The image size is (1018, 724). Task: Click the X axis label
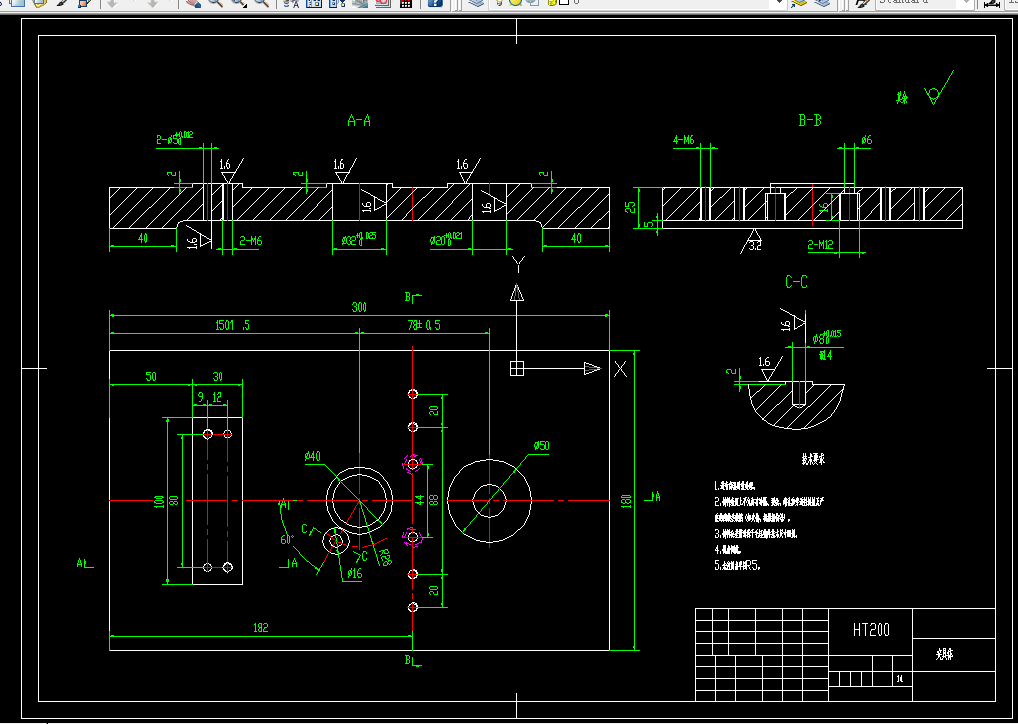621,369
